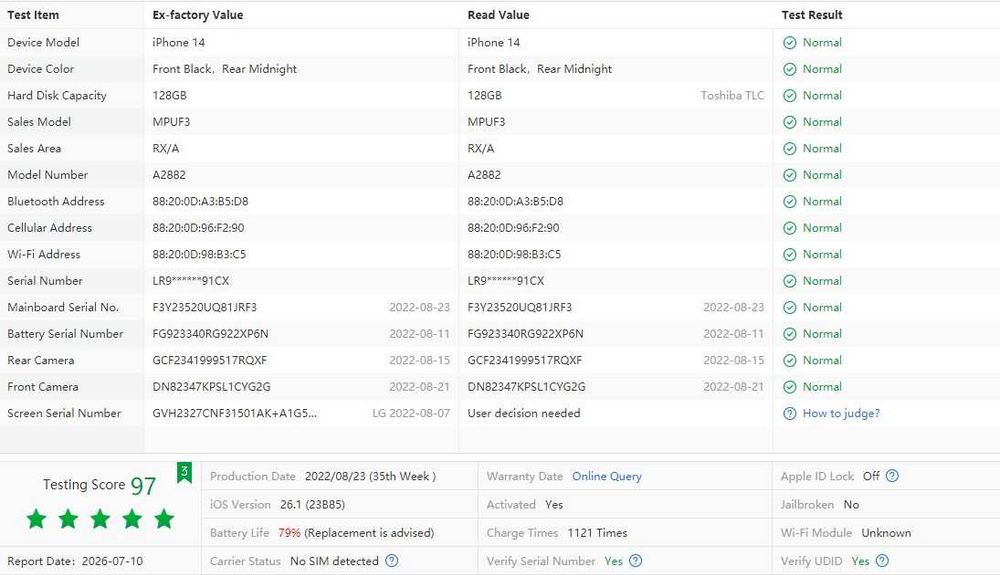Click read battery serial FG923340RG922XP6N
Image resolution: width=1000 pixels, height=575 pixels.
coord(526,333)
